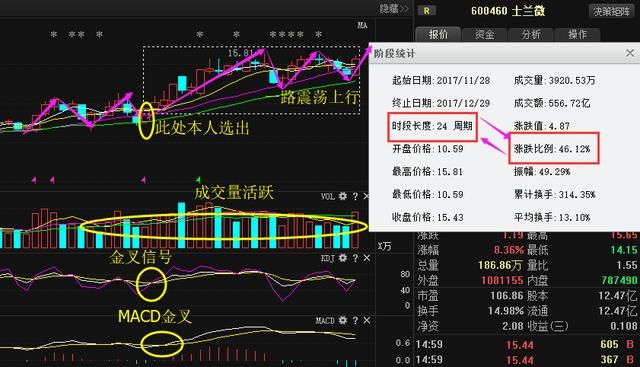Open MACD indicator help question mark
This screenshot has width=640, height=367.
coord(355,320)
